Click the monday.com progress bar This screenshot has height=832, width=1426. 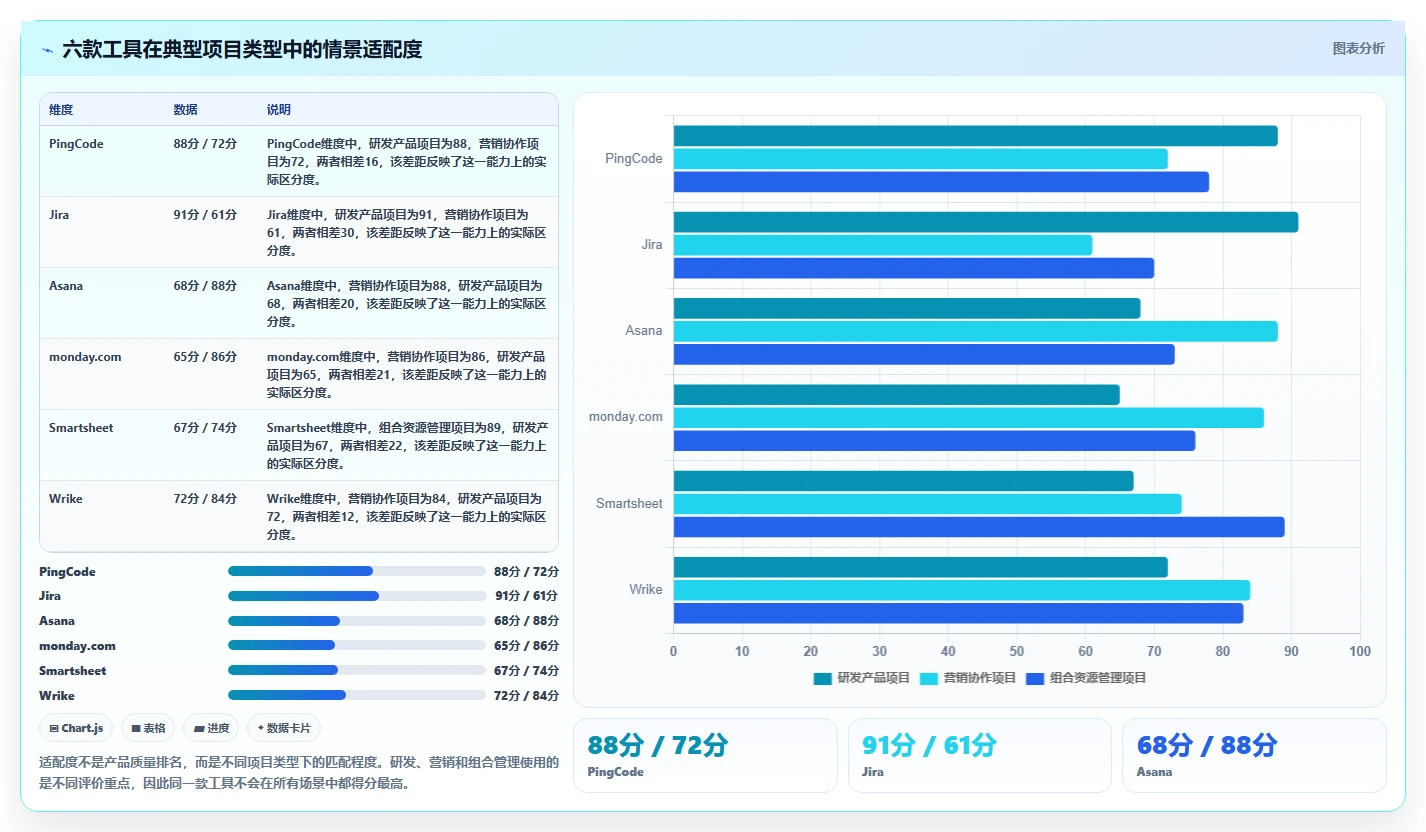point(357,646)
